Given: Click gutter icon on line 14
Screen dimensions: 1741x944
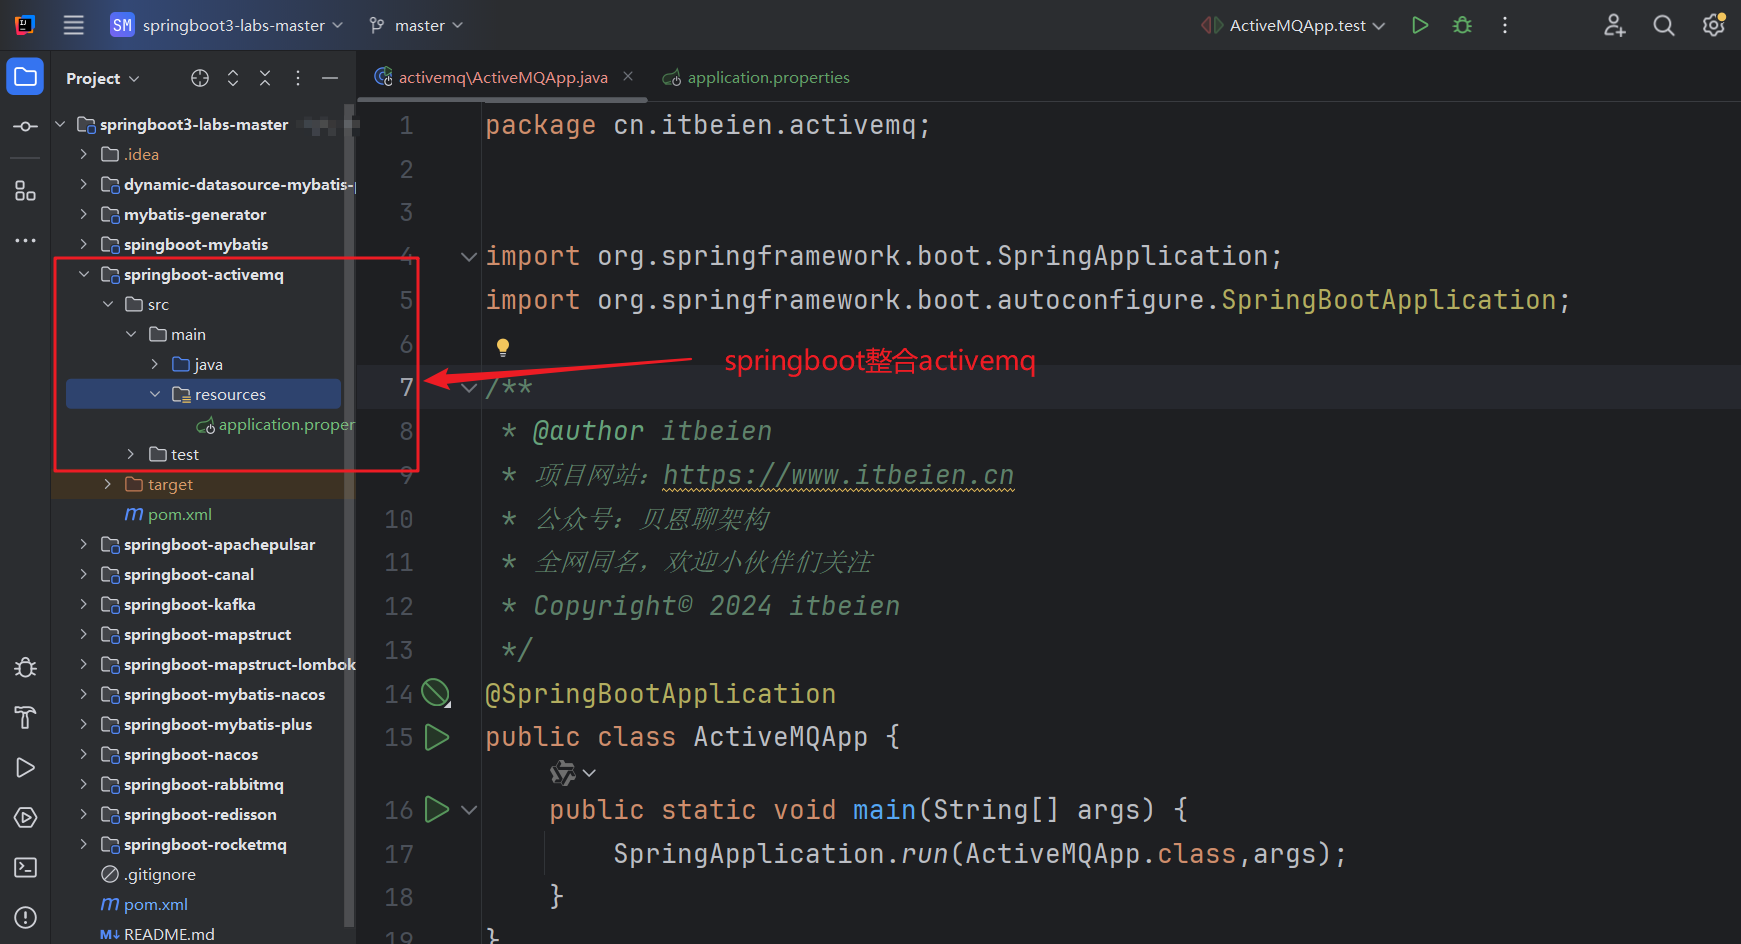Looking at the screenshot, I should (436, 692).
